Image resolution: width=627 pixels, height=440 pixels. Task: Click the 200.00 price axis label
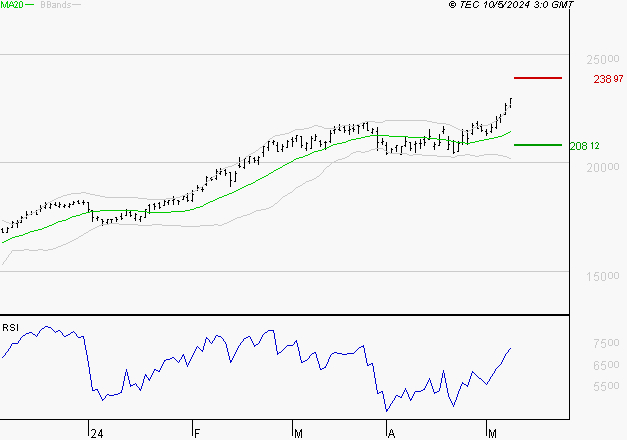pos(603,167)
